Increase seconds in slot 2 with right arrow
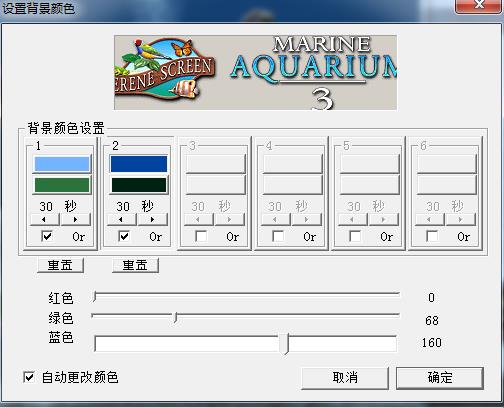The image size is (504, 408). point(153,220)
